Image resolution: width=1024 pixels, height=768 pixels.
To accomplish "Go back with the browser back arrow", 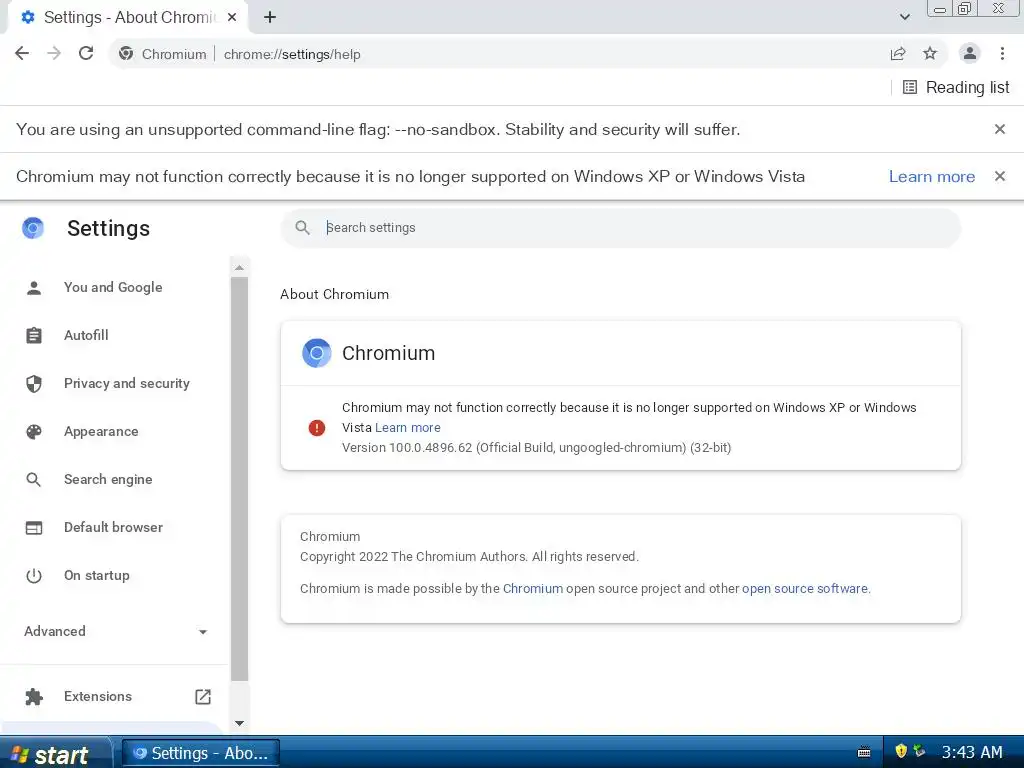I will (22, 54).
